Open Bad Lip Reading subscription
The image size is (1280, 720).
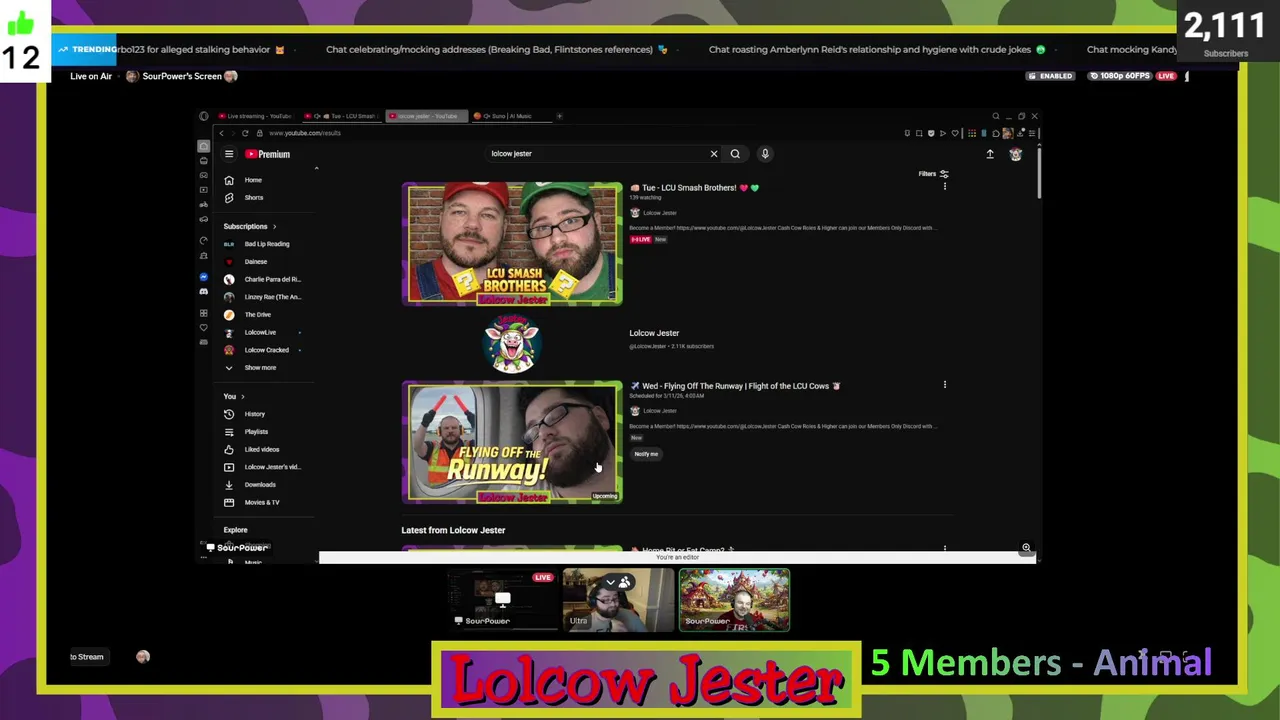coord(258,244)
